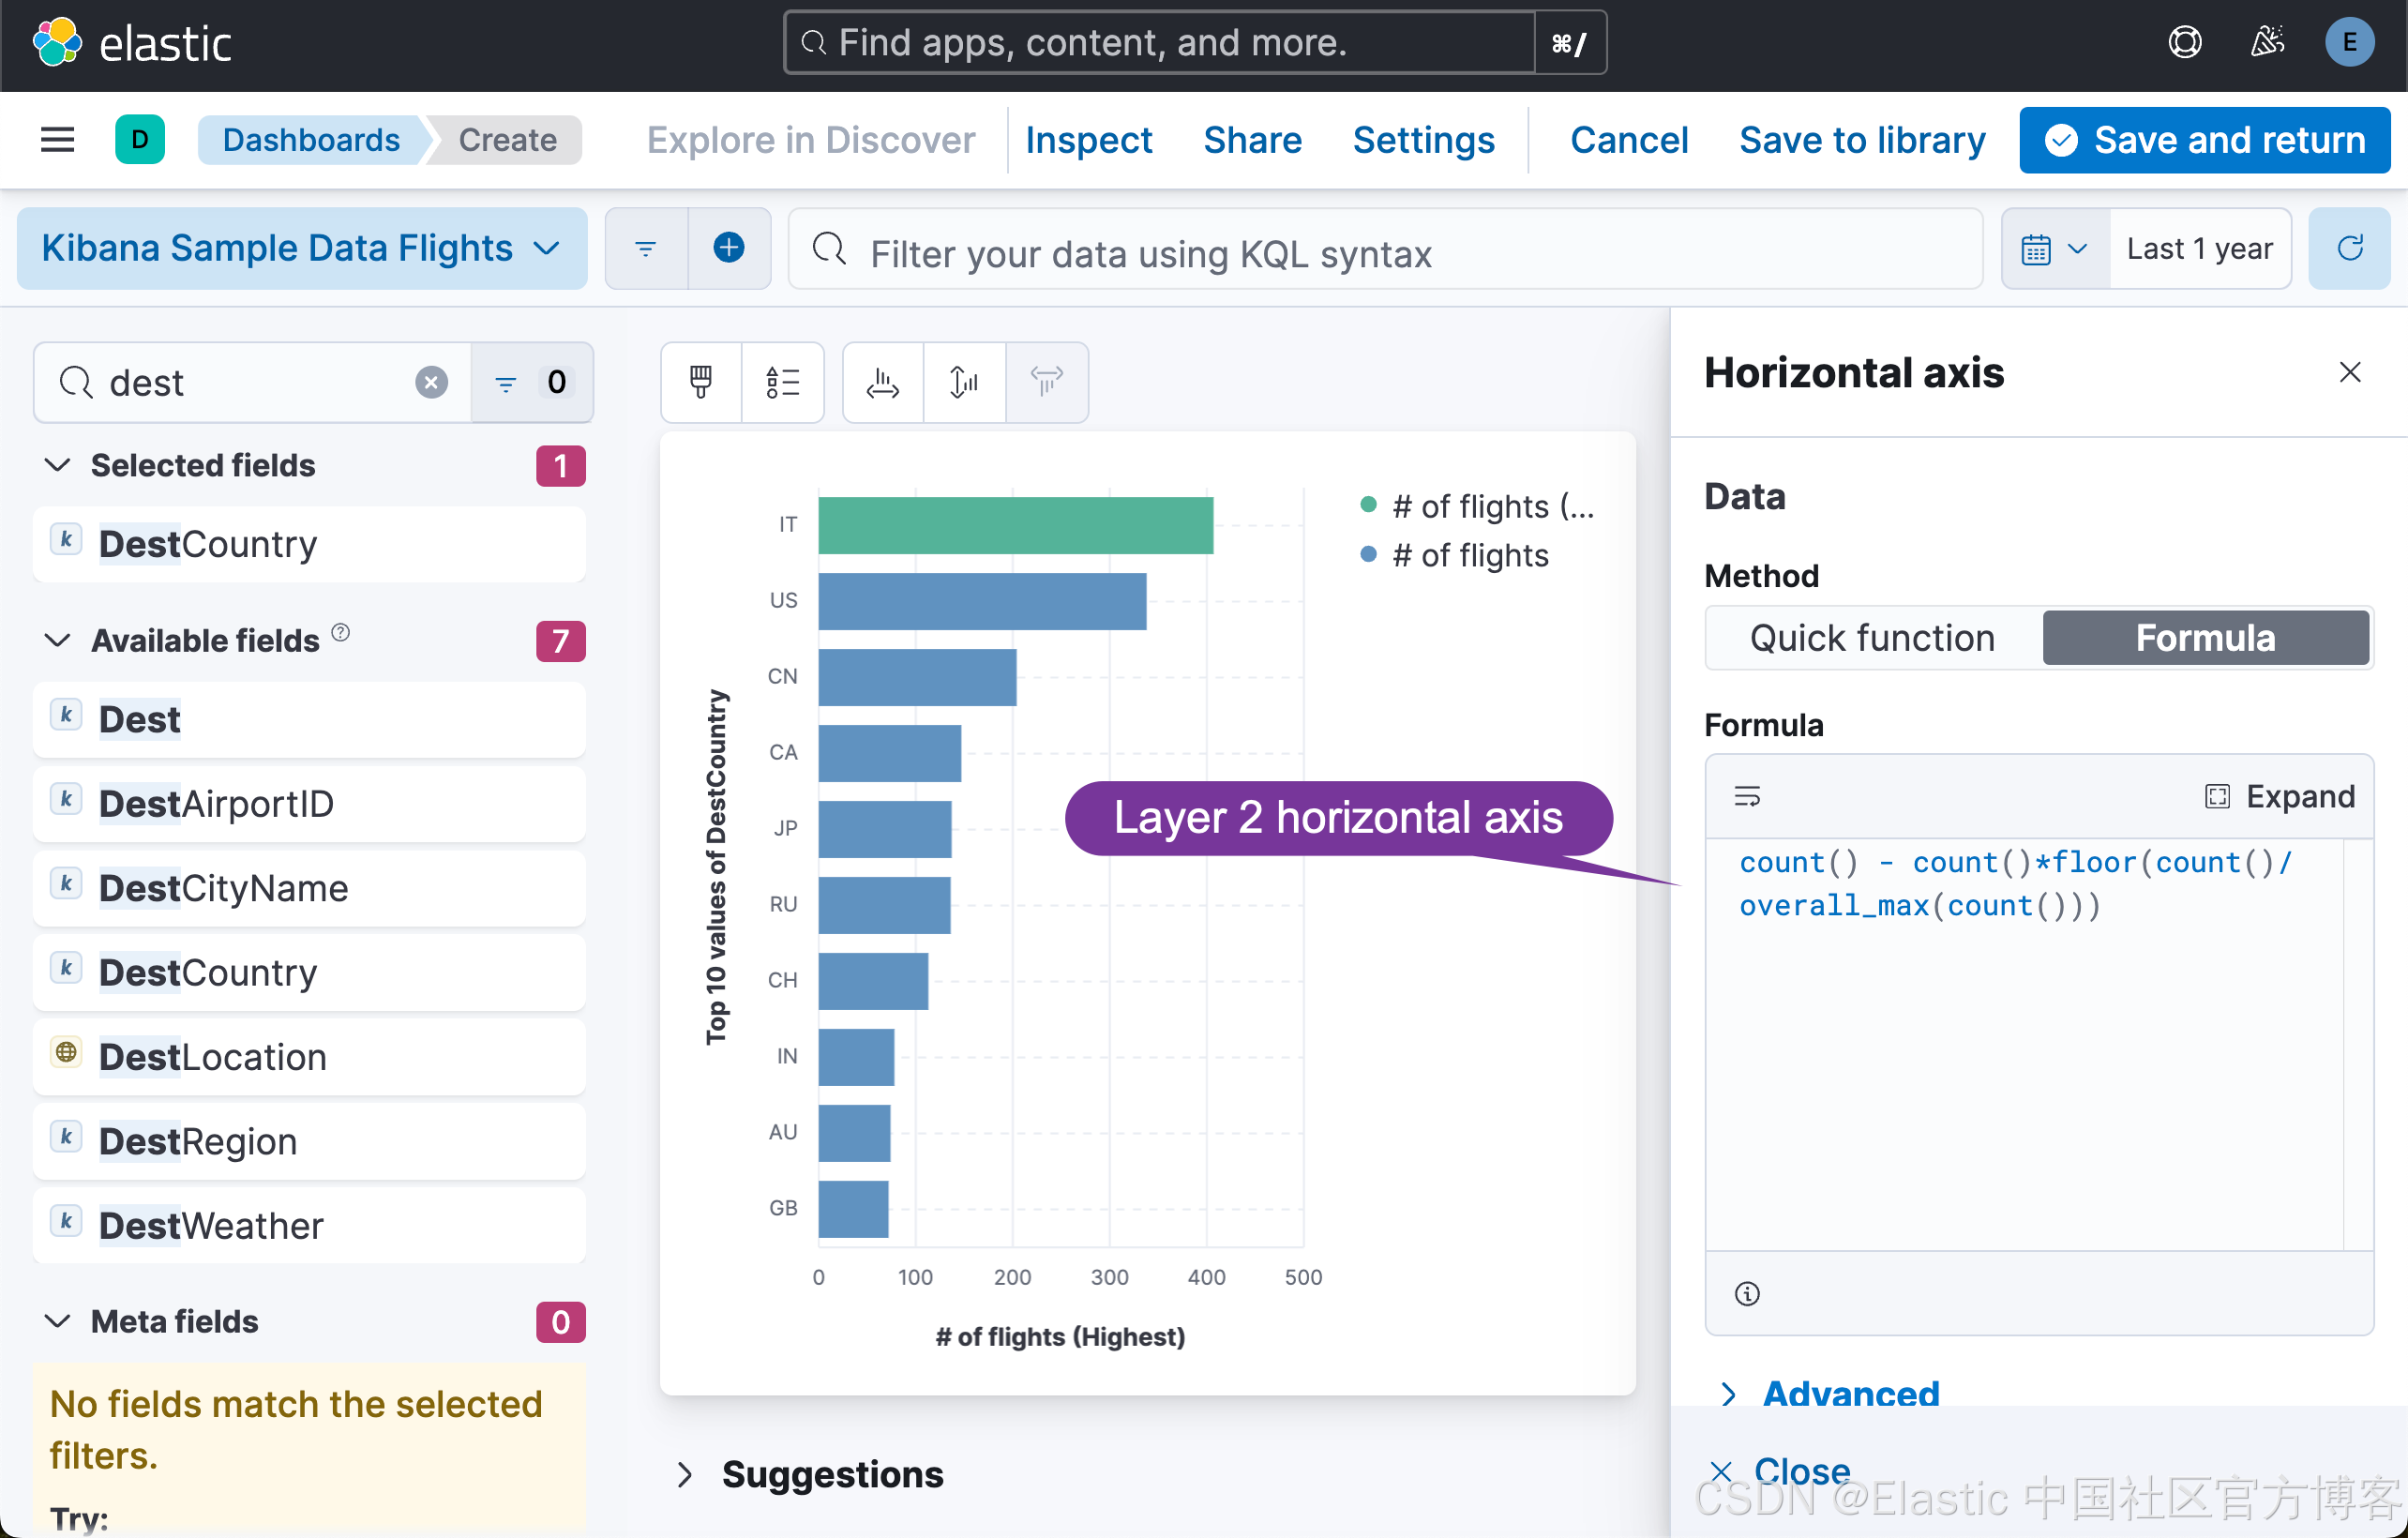This screenshot has width=2408, height=1538.
Task: Open the legend settings icon
Action: point(782,382)
